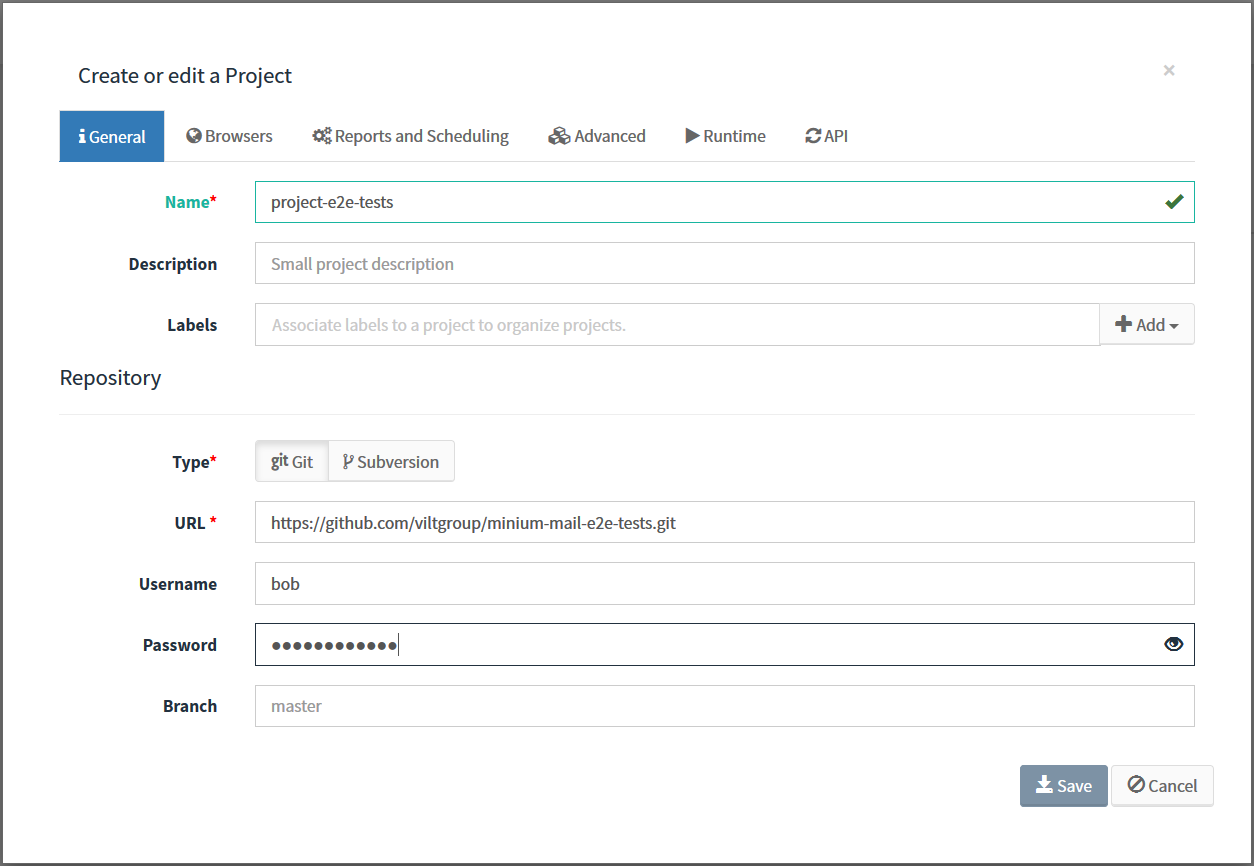Viewport: 1254px width, 866px height.
Task: Switch to the General tab
Action: click(112, 137)
